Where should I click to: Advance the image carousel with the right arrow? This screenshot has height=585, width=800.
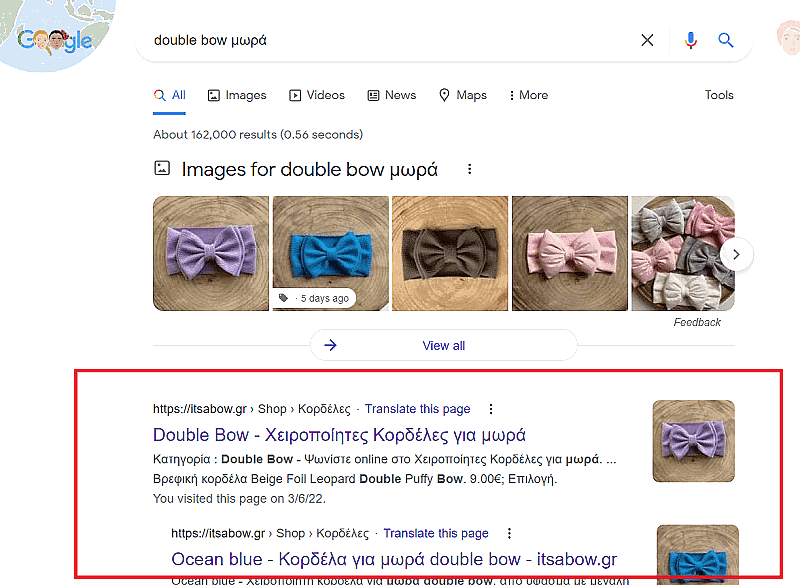[736, 254]
